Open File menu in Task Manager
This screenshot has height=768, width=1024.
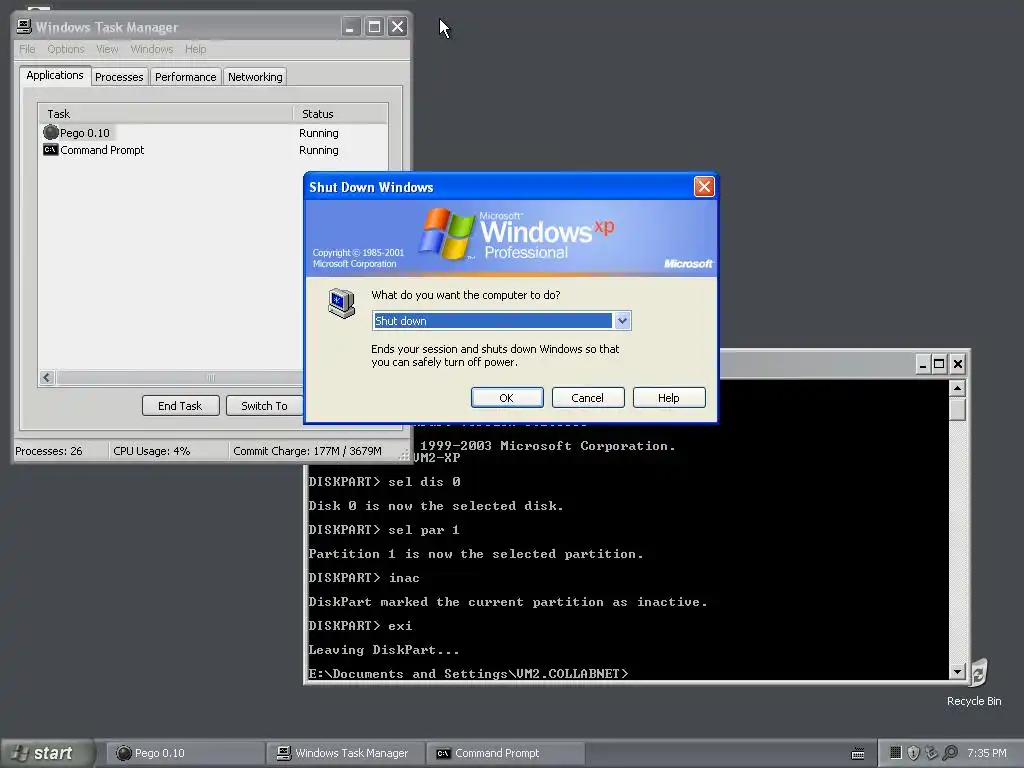pos(27,49)
